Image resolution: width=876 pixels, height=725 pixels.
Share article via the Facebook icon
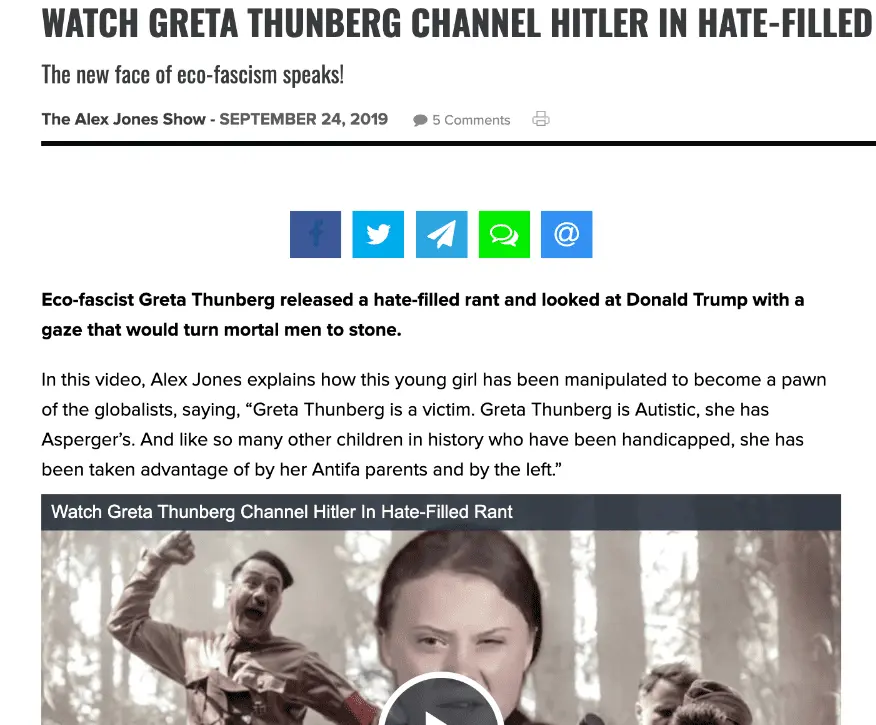315,234
